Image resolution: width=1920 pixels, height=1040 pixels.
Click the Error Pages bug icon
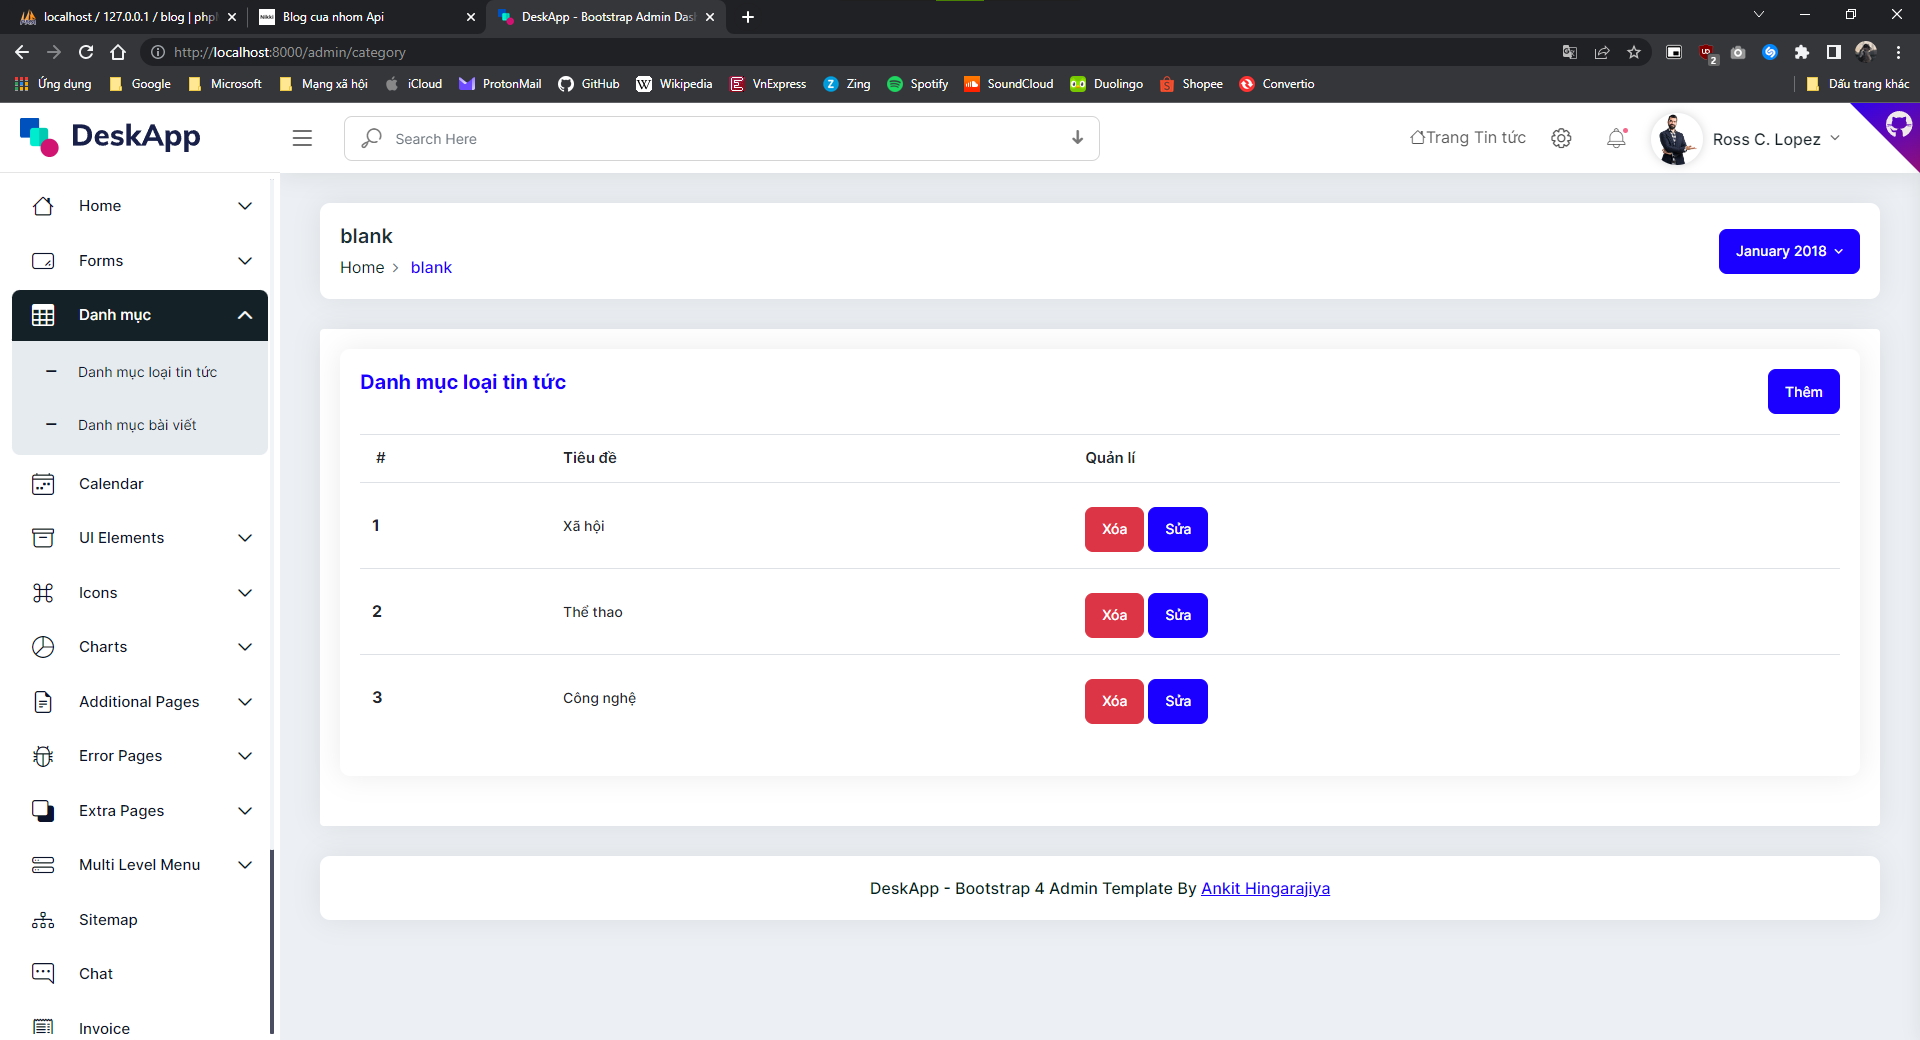tap(43, 756)
